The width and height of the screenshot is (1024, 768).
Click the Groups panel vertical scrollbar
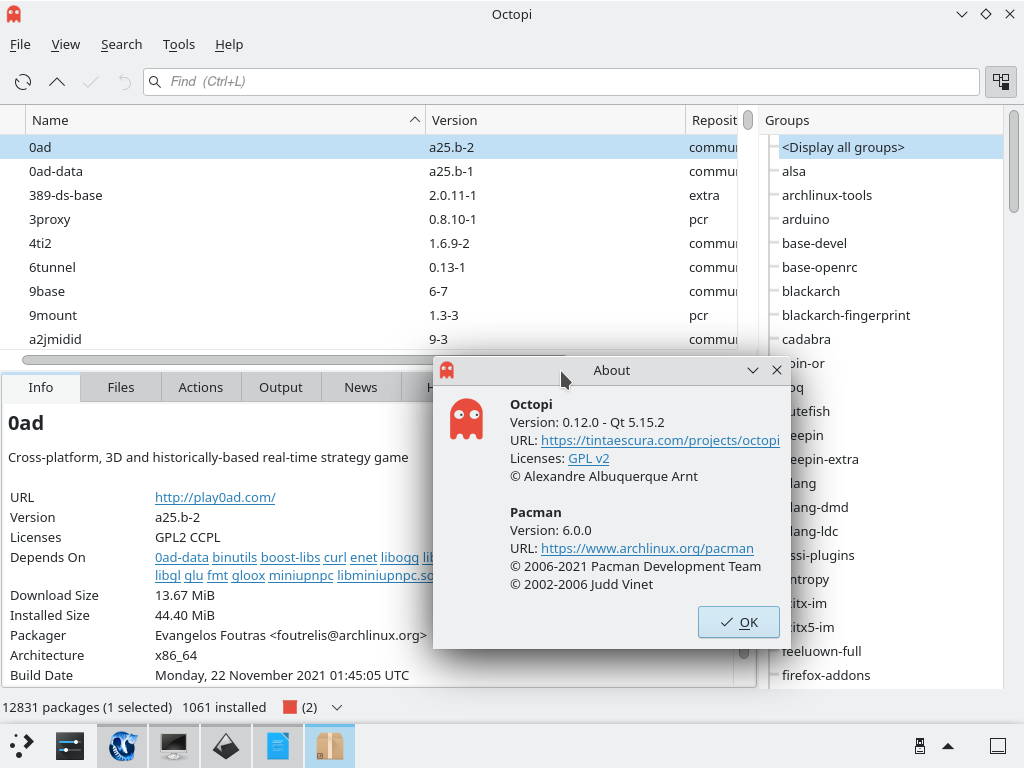[x=1014, y=161]
